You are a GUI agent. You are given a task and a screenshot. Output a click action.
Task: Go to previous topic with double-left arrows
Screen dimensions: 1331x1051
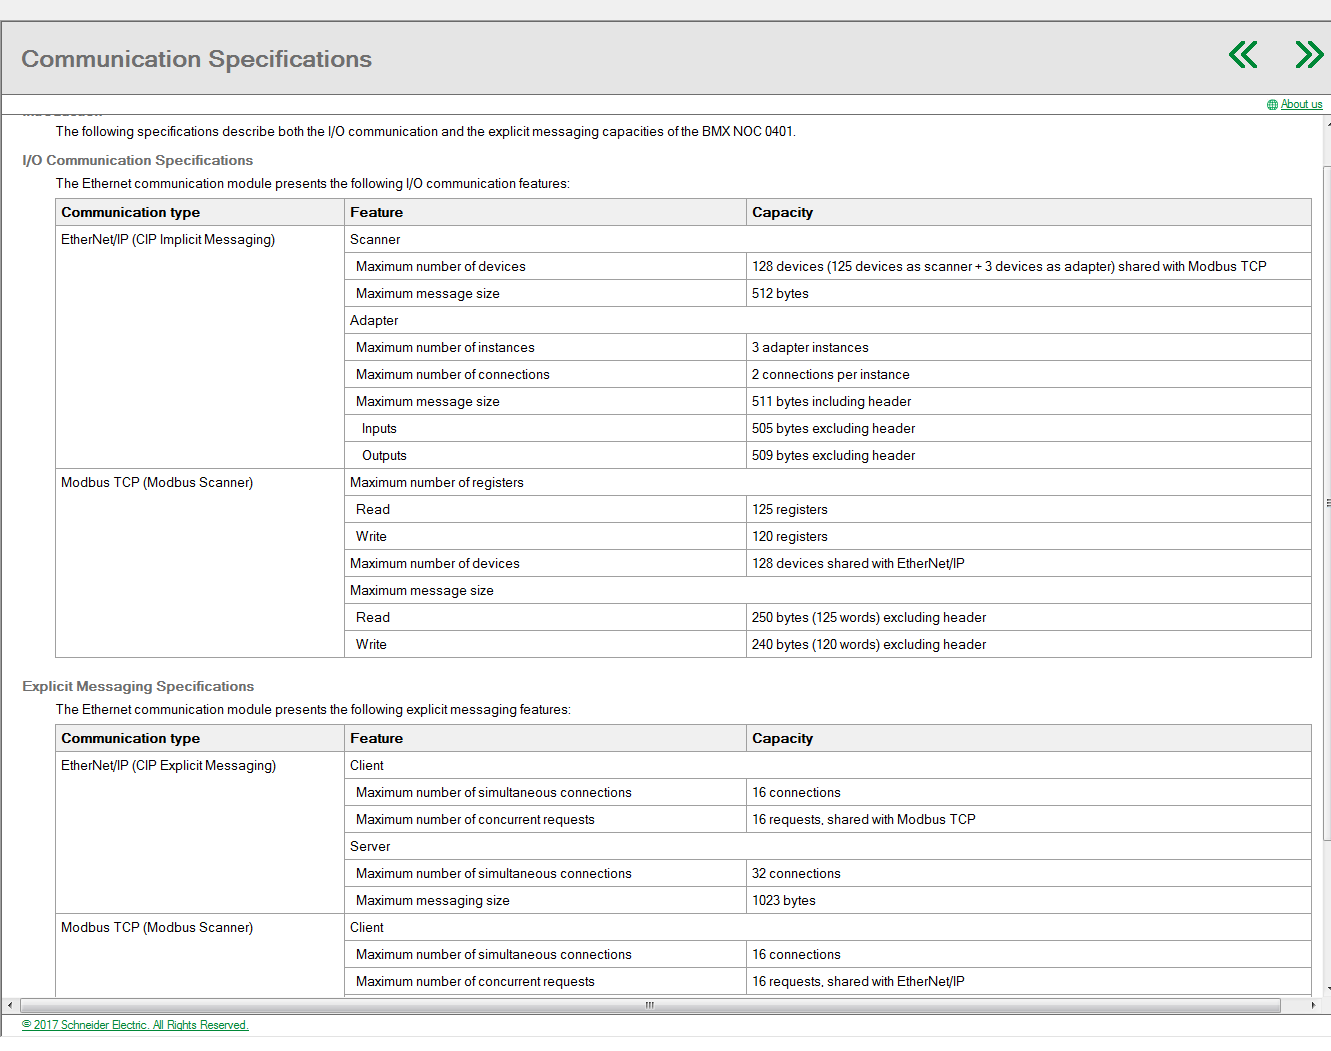click(x=1243, y=55)
